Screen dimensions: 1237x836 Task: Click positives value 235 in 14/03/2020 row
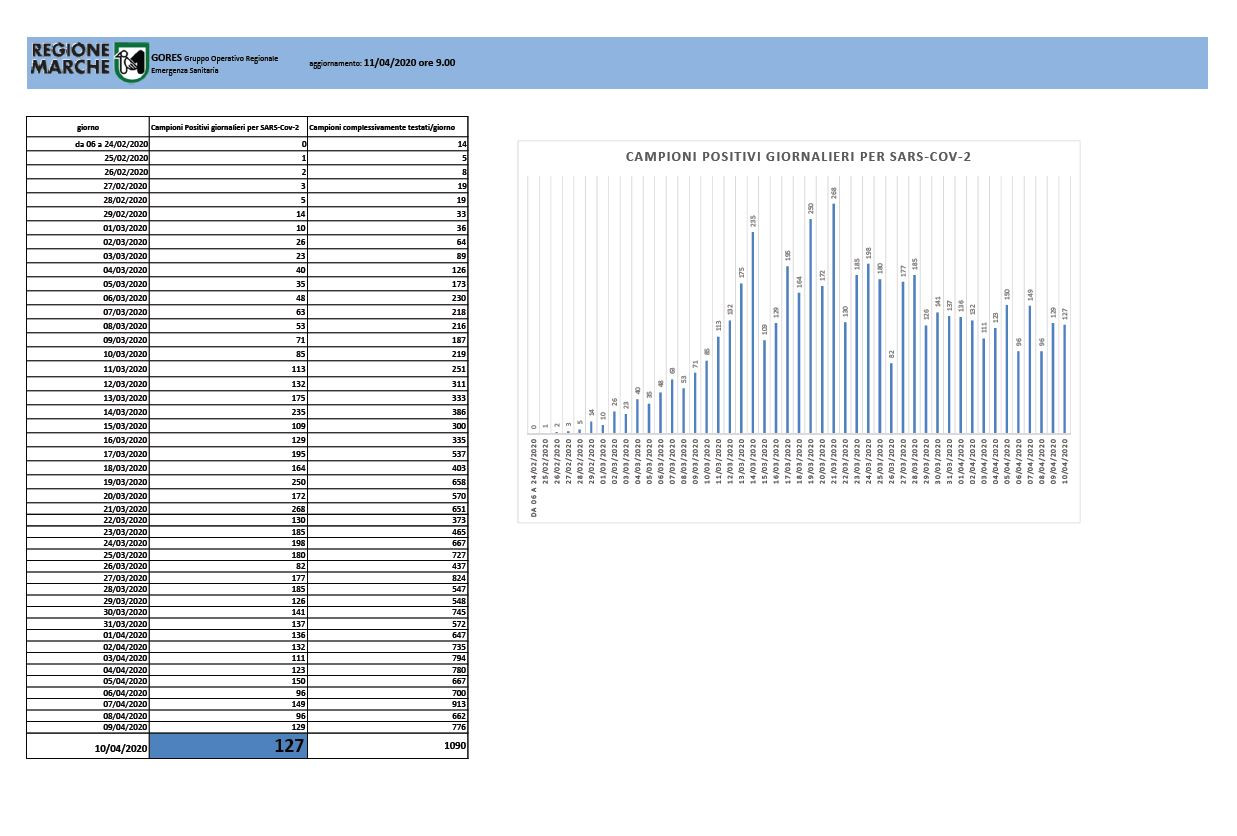pos(228,411)
